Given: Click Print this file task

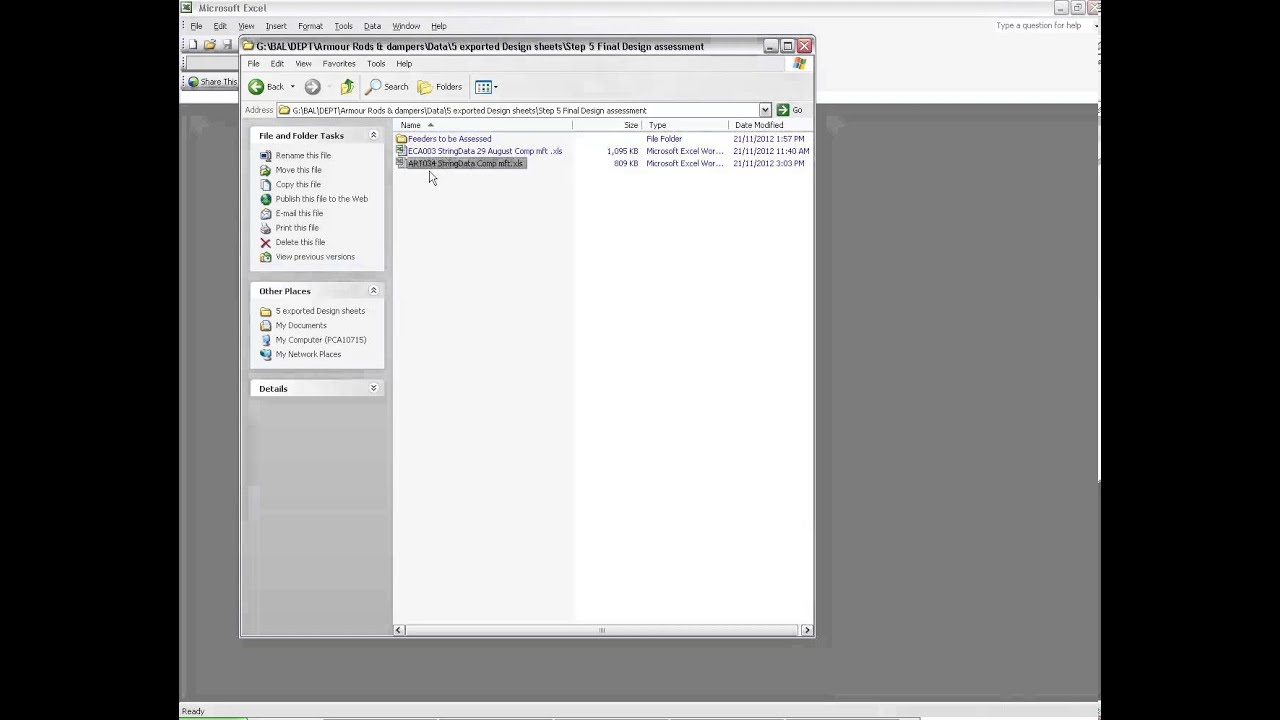Looking at the screenshot, I should [x=297, y=228].
